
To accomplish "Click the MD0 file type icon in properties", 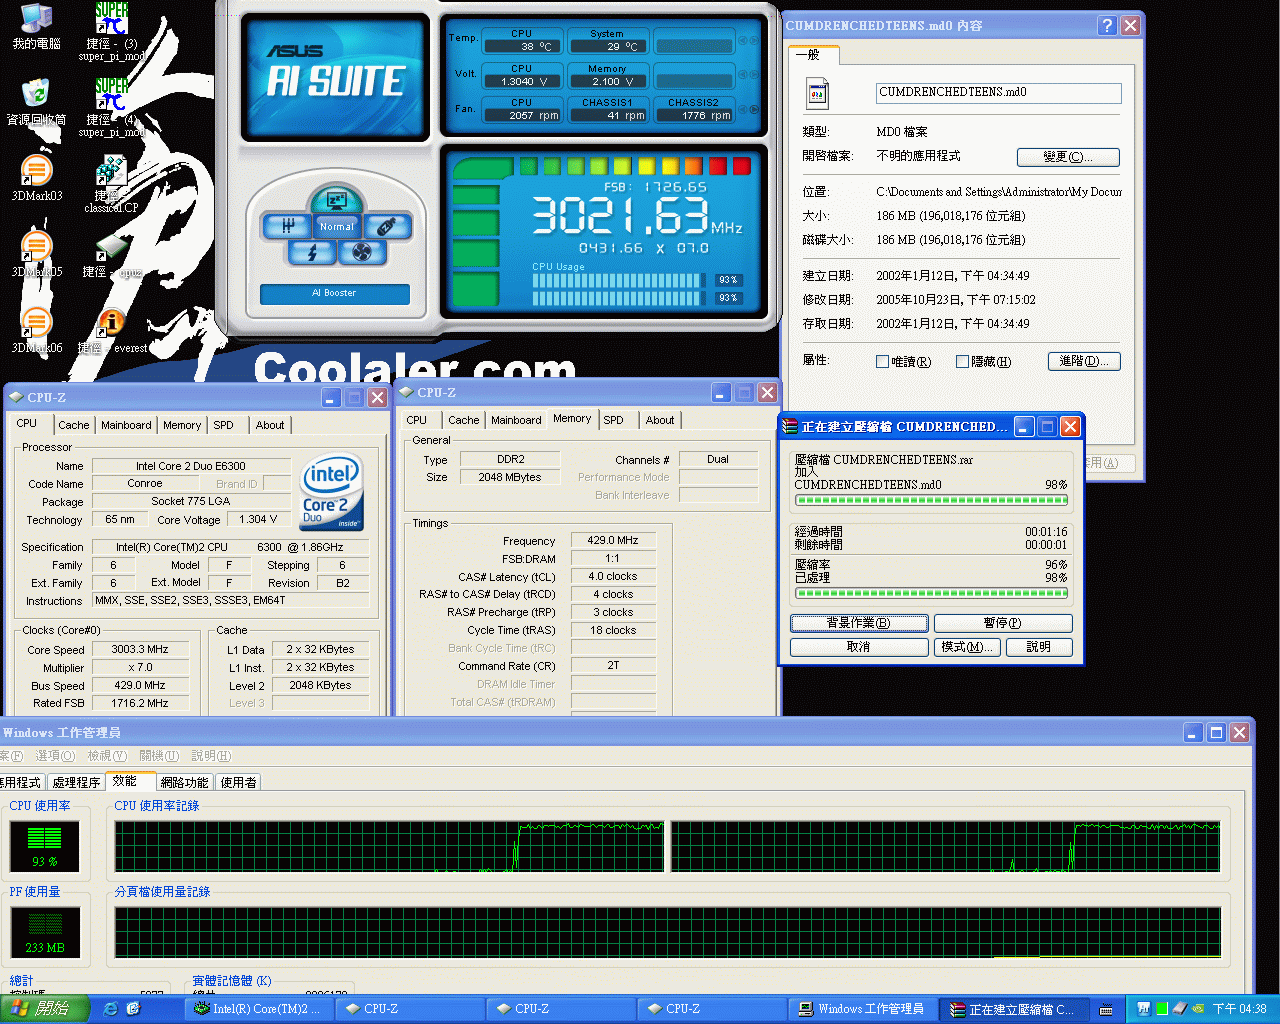I will click(x=818, y=93).
